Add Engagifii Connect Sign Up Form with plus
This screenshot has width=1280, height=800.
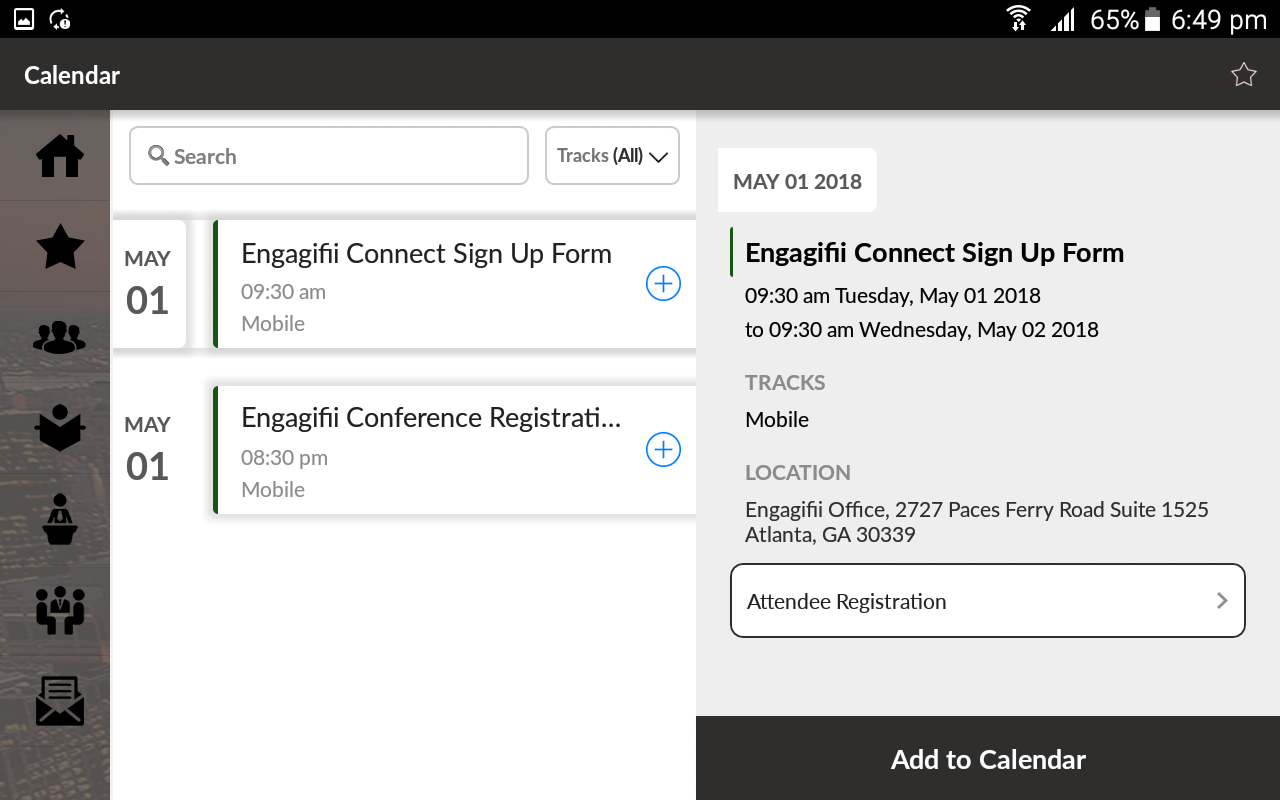[x=663, y=284]
